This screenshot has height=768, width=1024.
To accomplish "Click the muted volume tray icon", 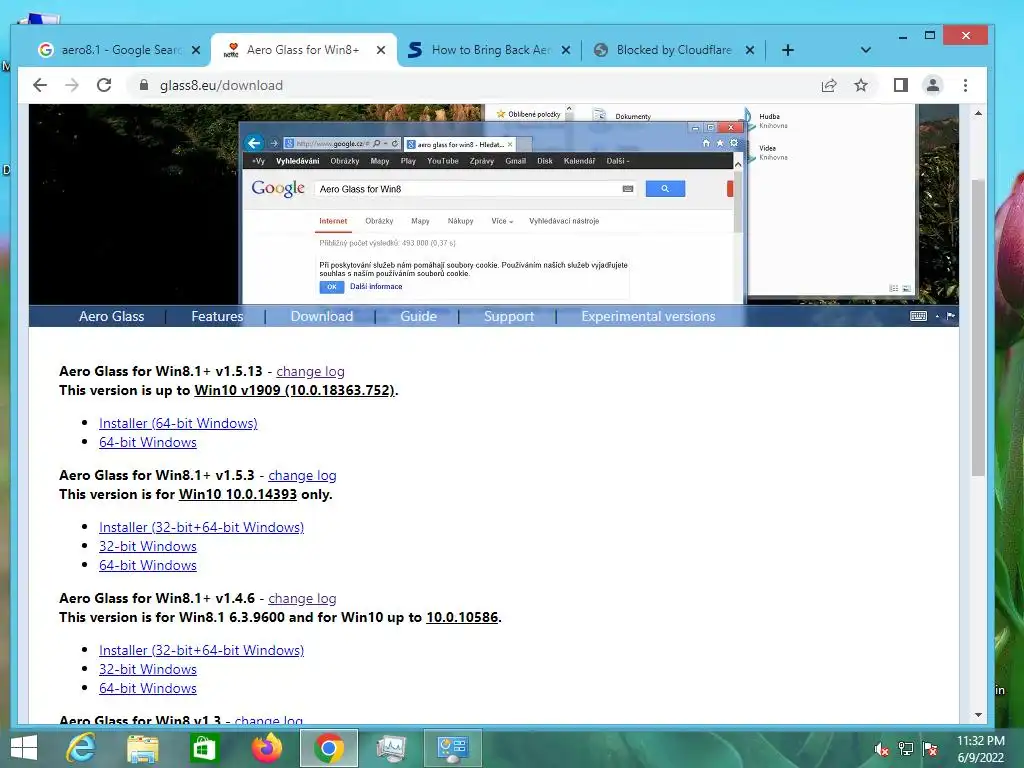I will 881,749.
